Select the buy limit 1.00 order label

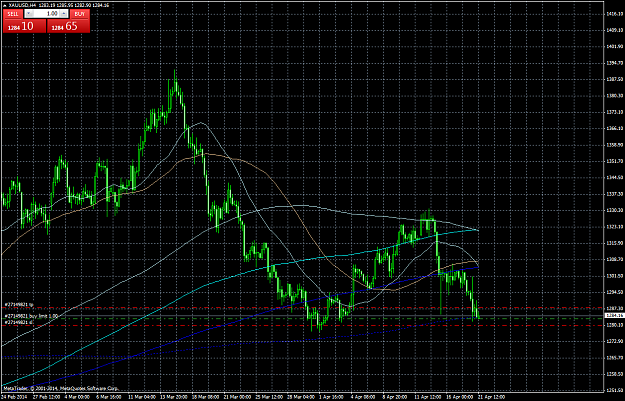click(x=31, y=316)
